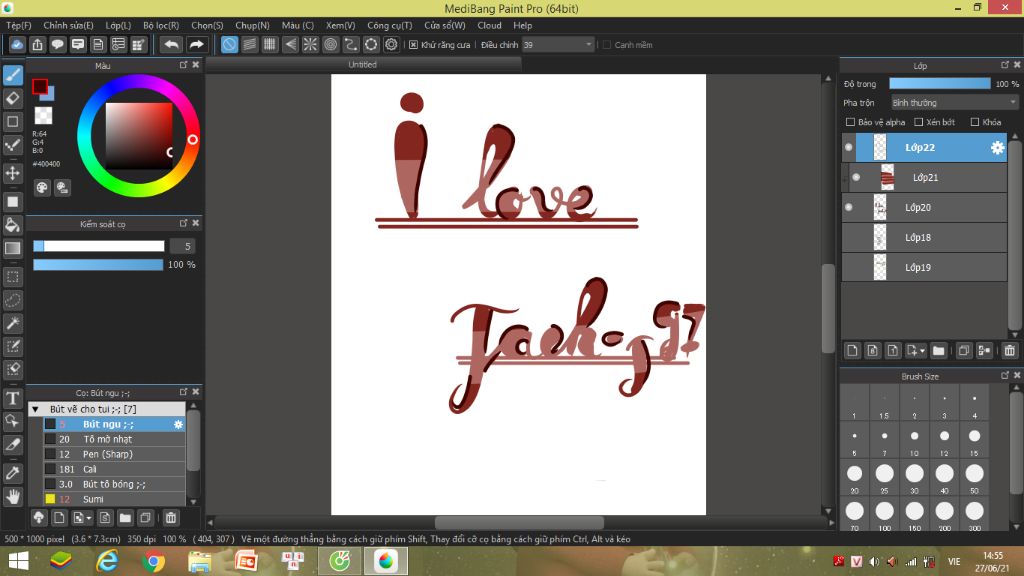Hide the Lớp20 layer visibility
1024x576 pixels.
click(x=849, y=207)
